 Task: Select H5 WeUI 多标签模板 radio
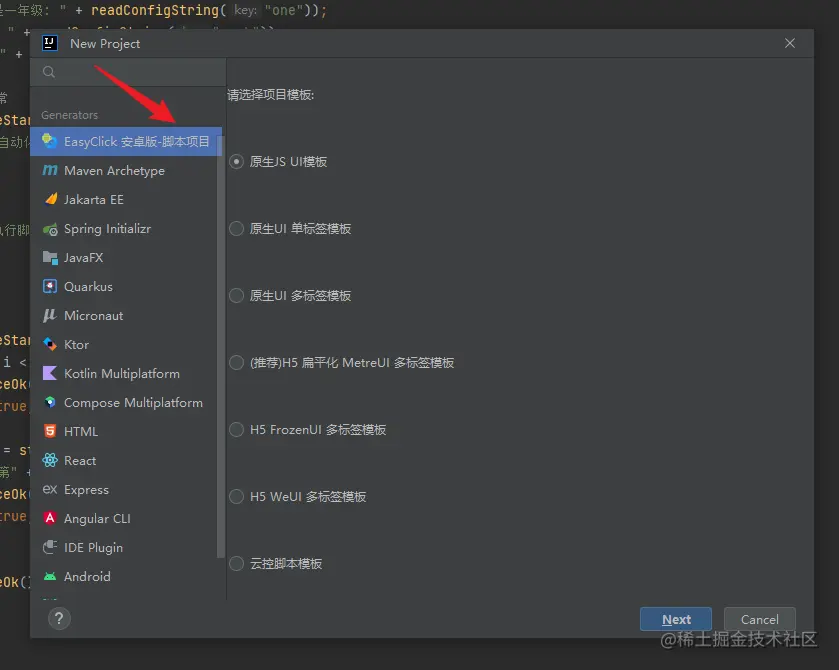click(x=237, y=496)
